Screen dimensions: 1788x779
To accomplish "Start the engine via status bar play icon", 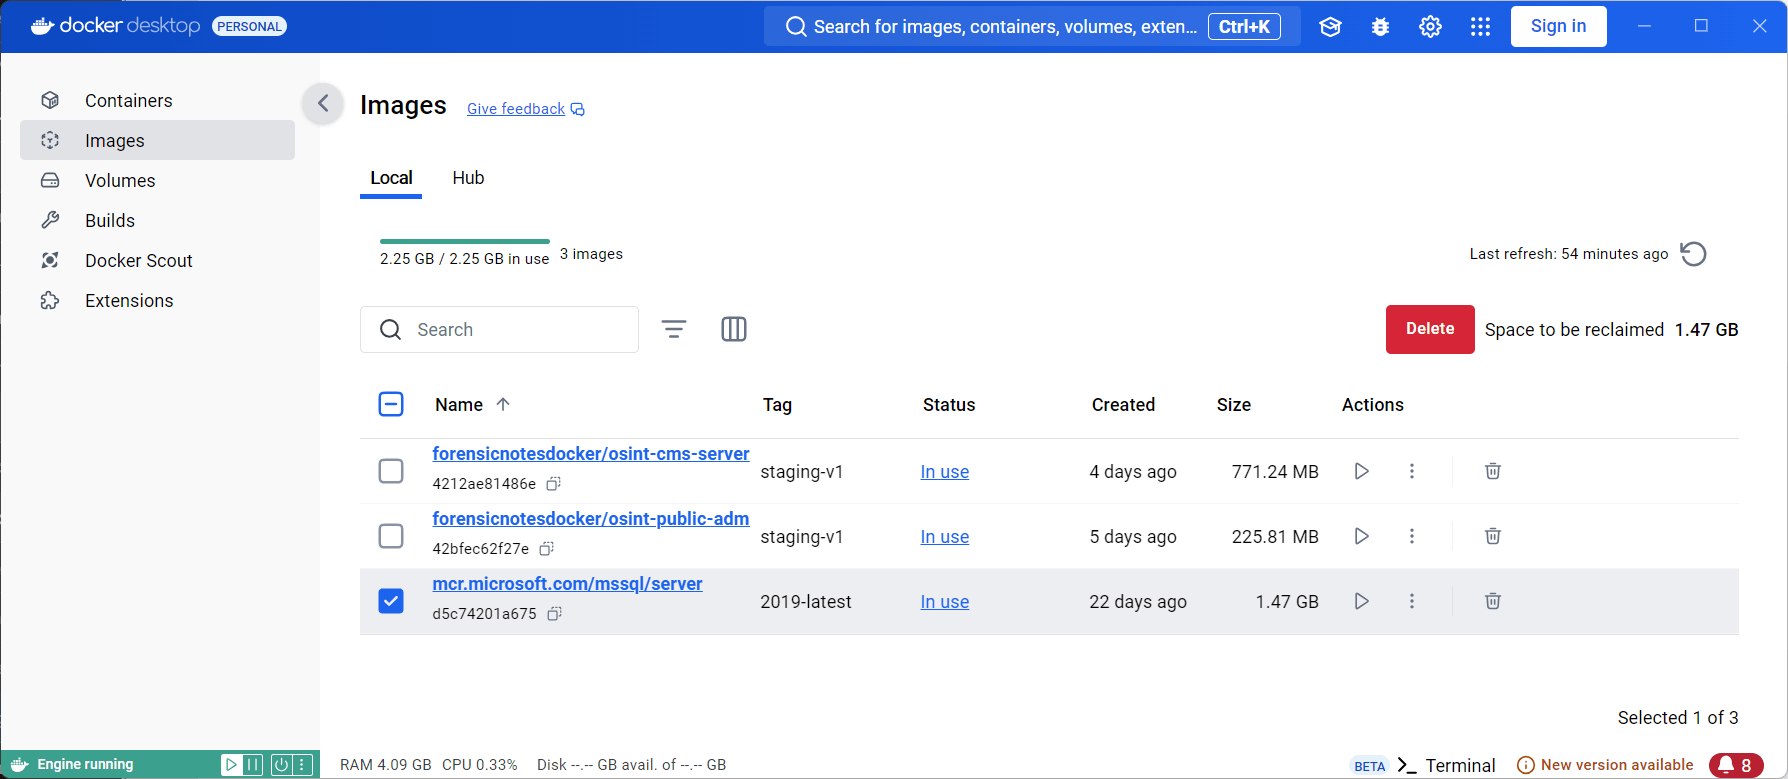I will [x=231, y=765].
